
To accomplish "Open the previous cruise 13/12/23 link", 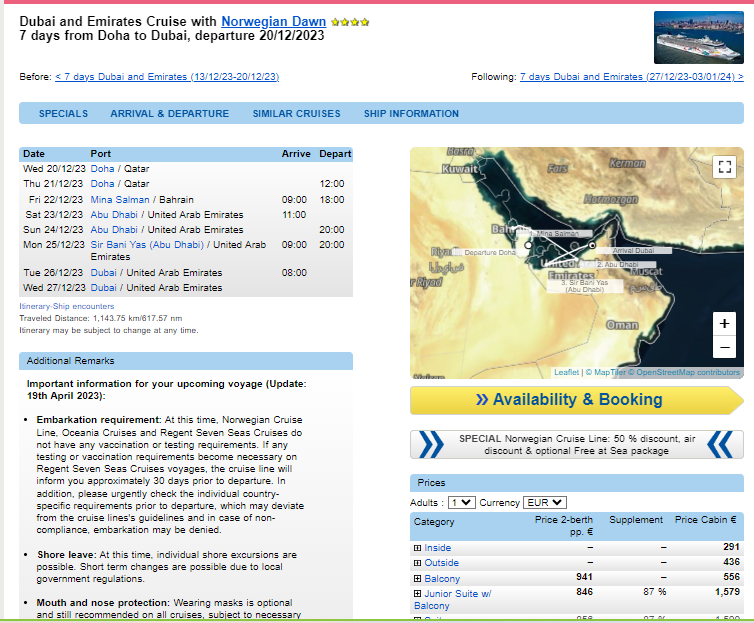I will (x=167, y=77).
